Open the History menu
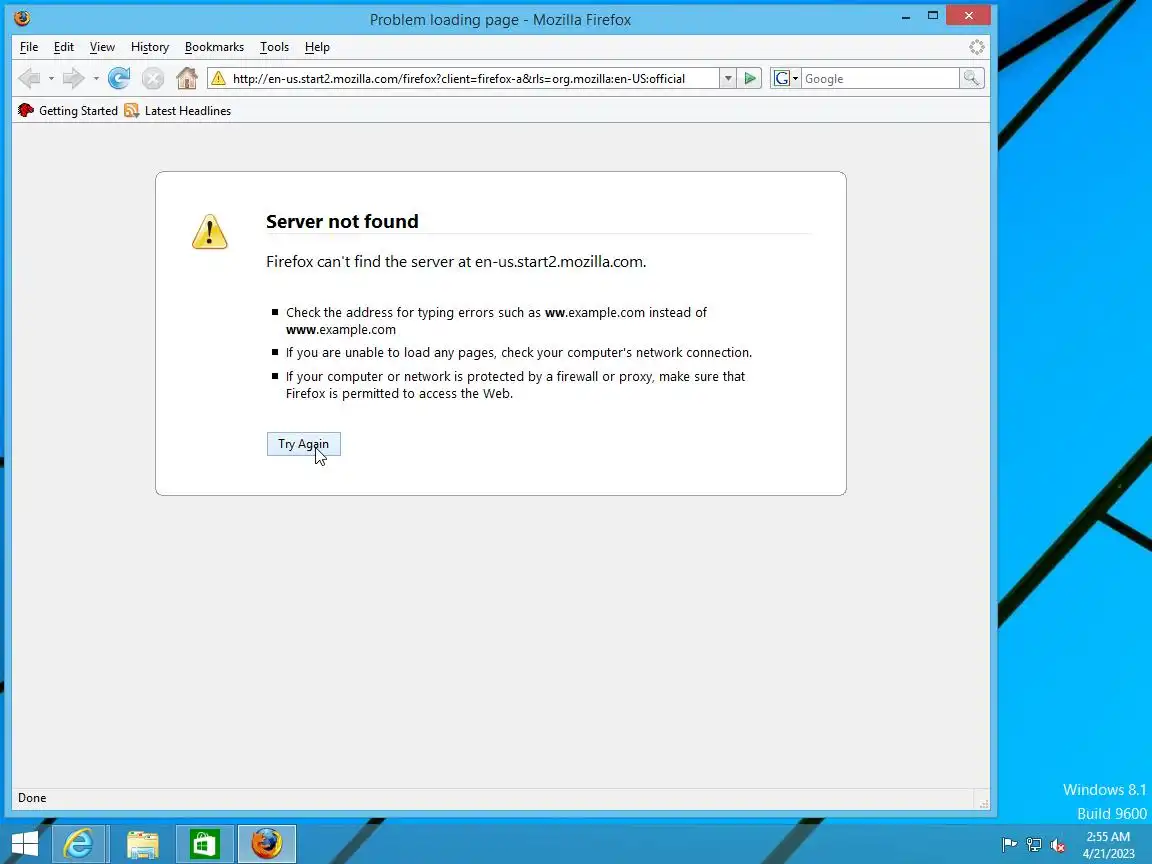 (x=150, y=47)
